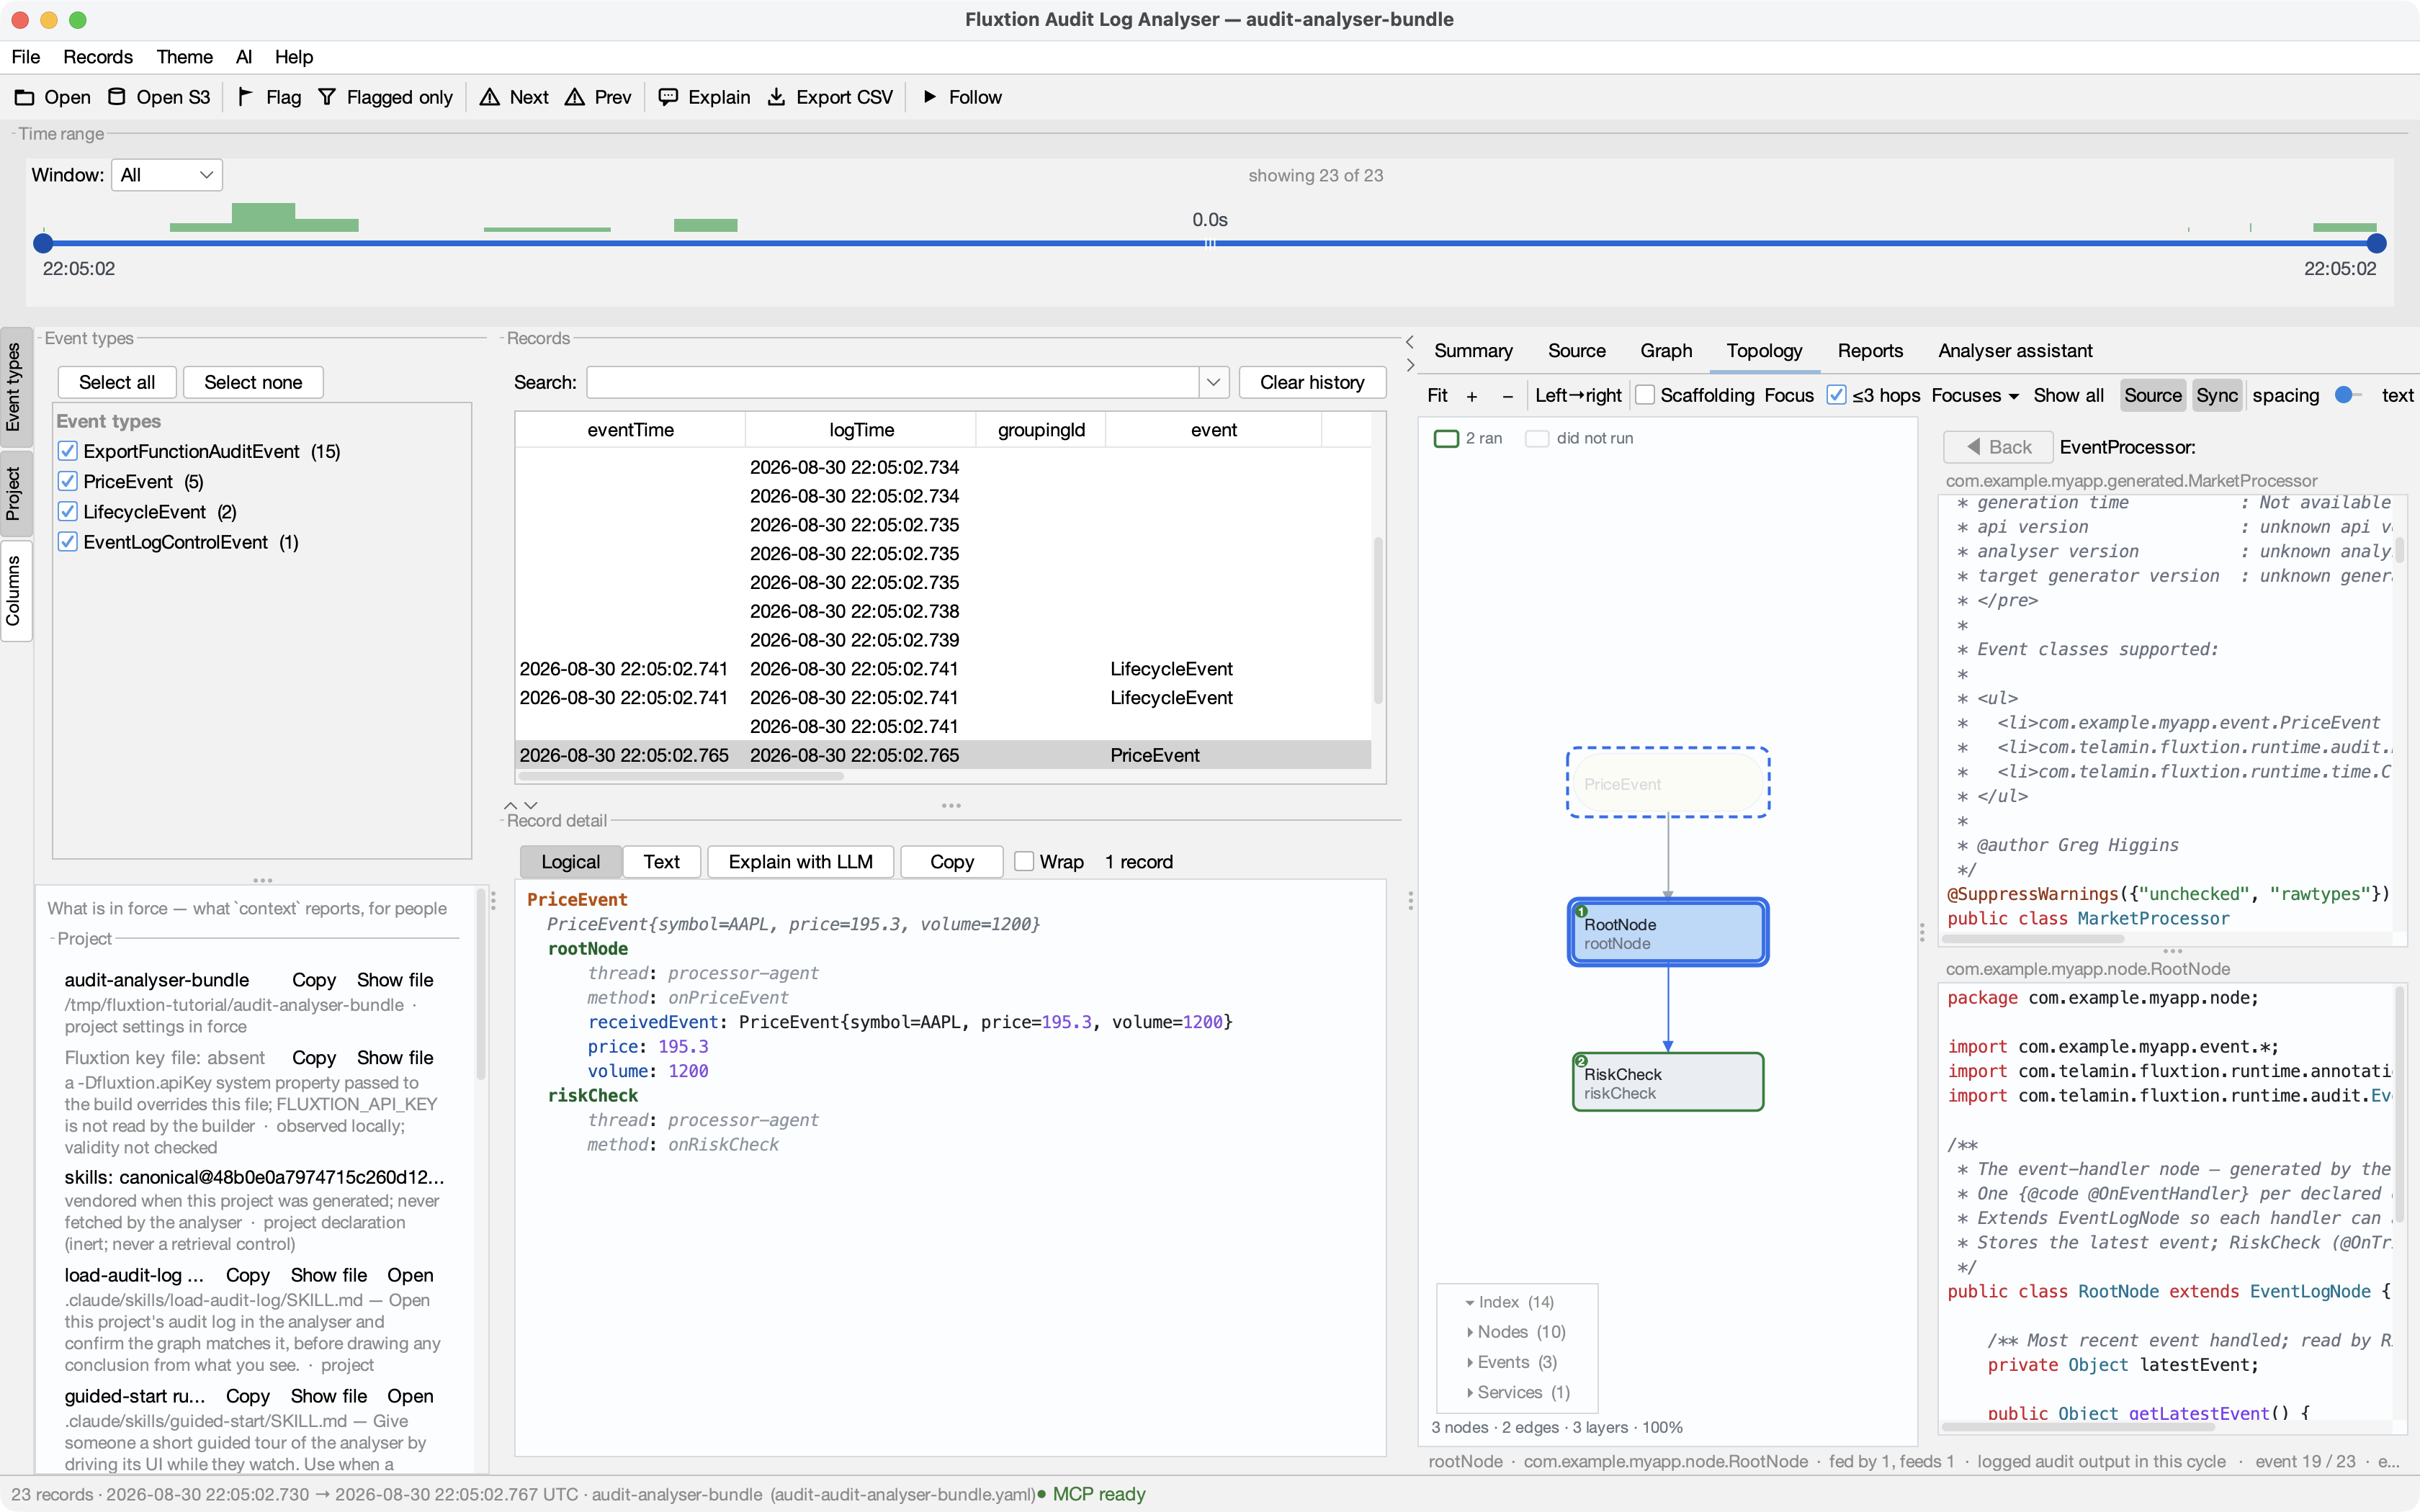Click the Export CSV download icon
The width and height of the screenshot is (2420, 1512).
tap(776, 97)
